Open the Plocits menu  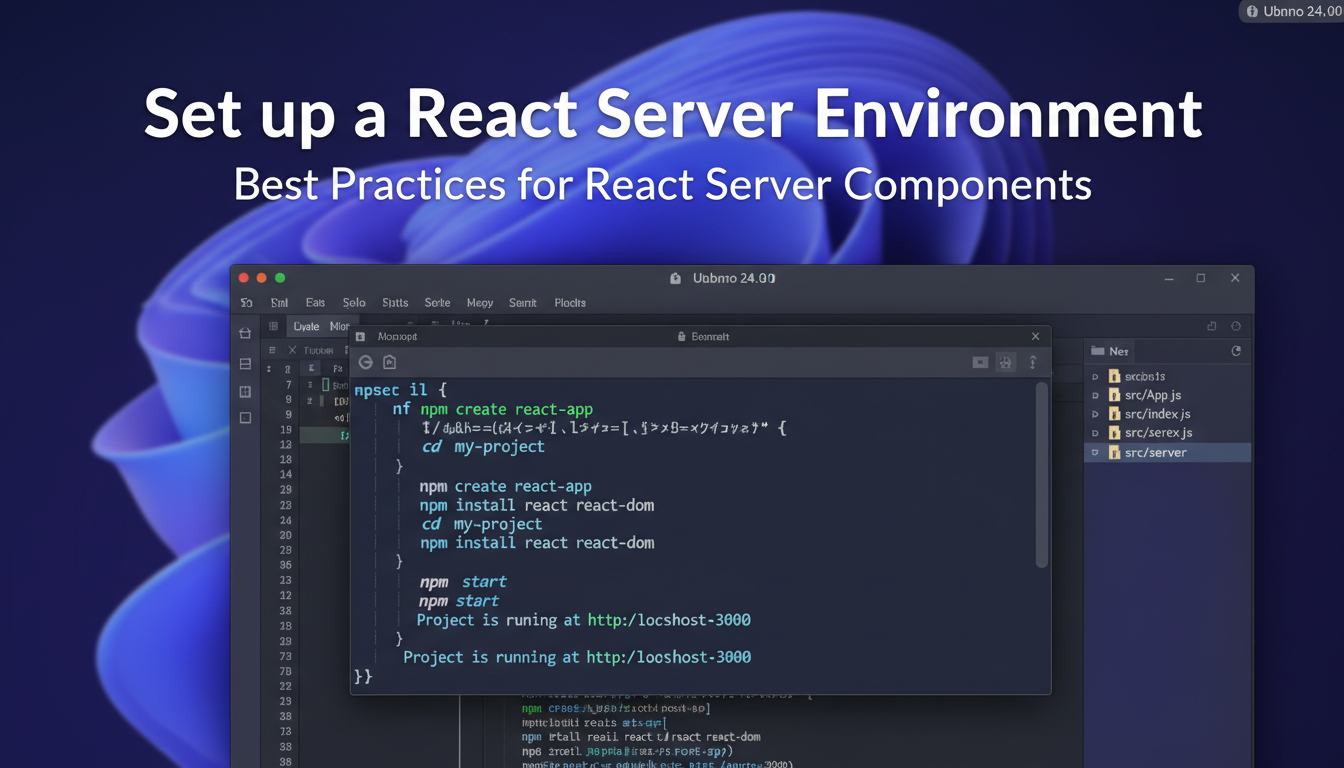click(570, 302)
